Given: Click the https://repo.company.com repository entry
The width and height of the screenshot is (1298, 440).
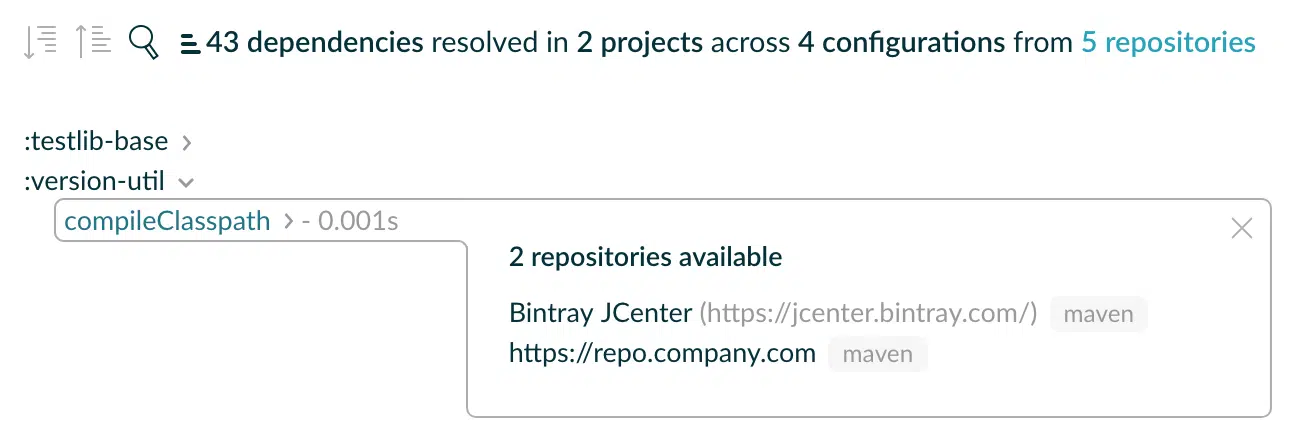Looking at the screenshot, I should [662, 353].
